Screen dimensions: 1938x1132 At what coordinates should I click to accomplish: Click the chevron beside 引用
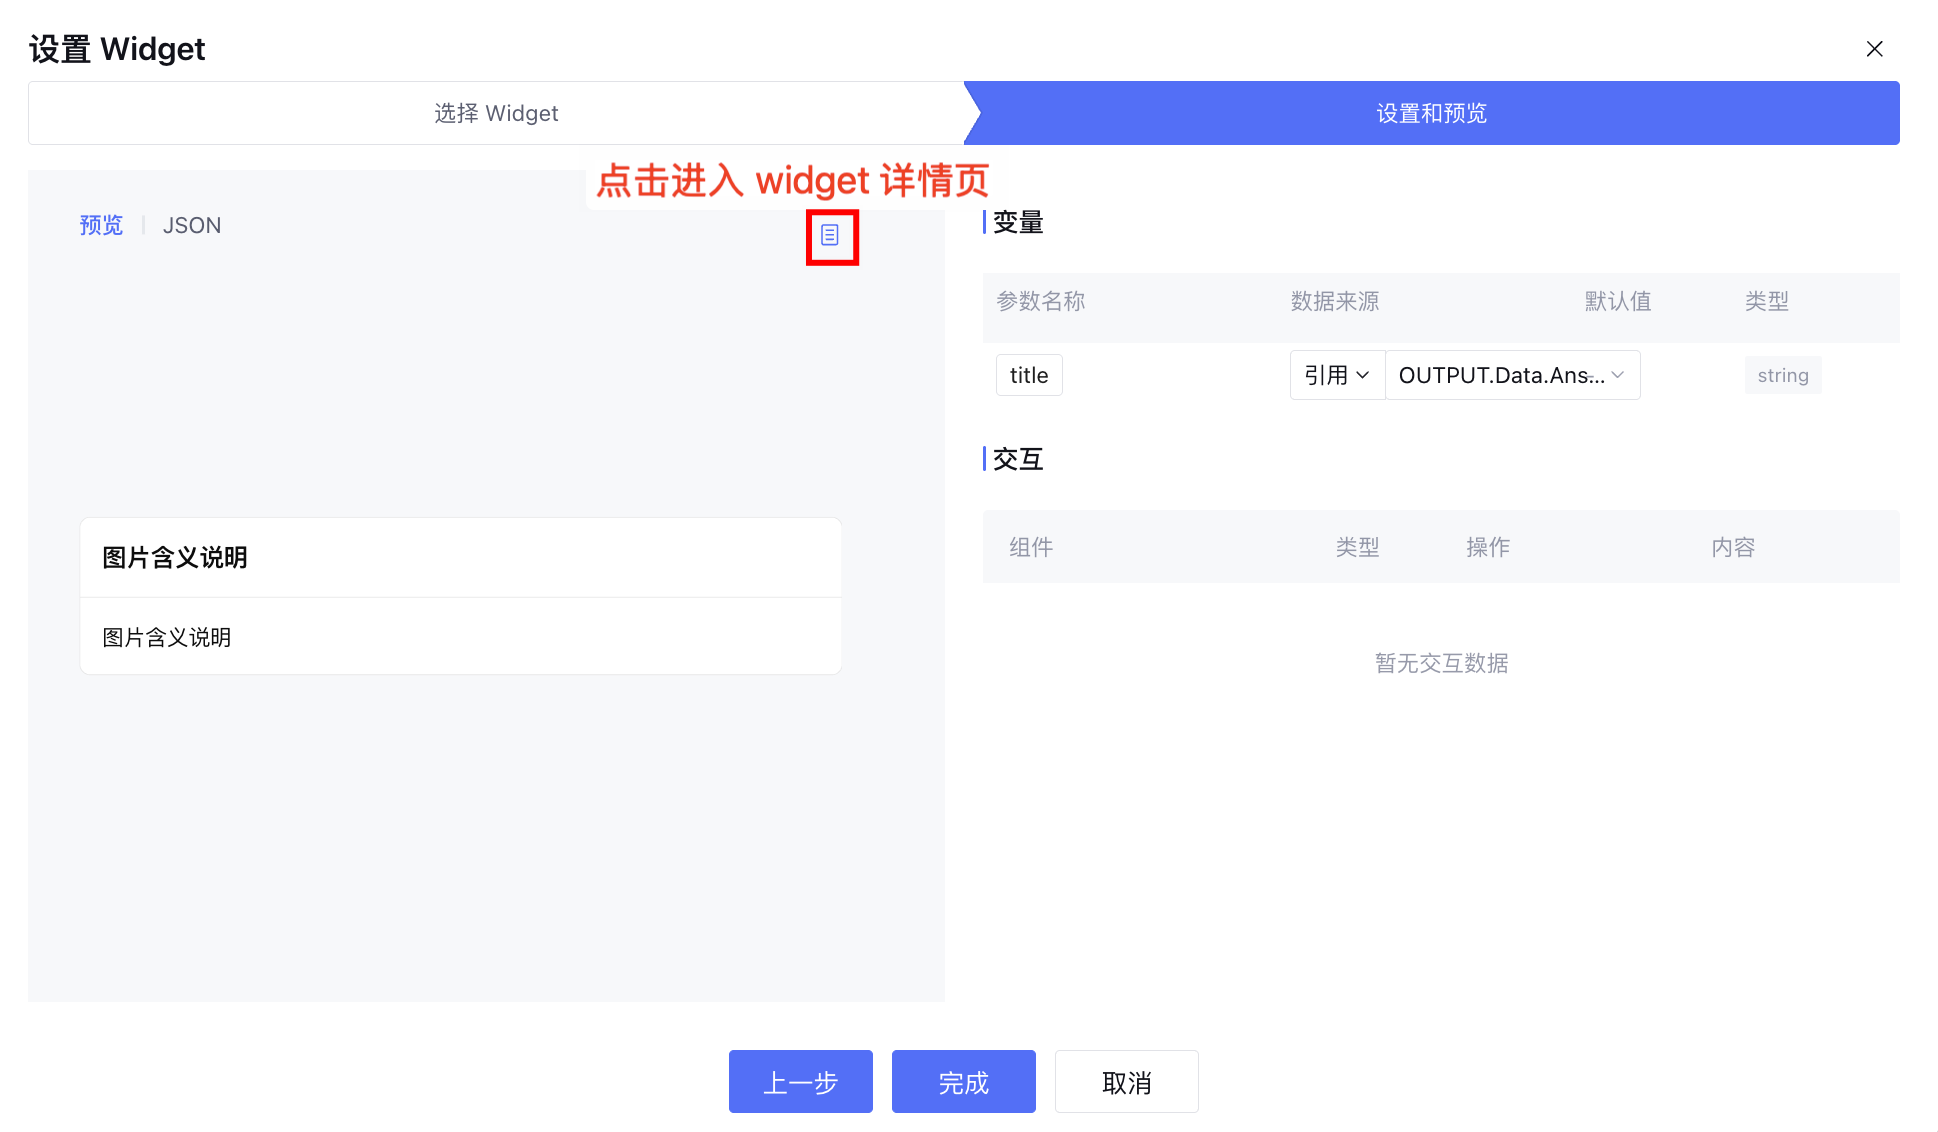tap(1362, 375)
